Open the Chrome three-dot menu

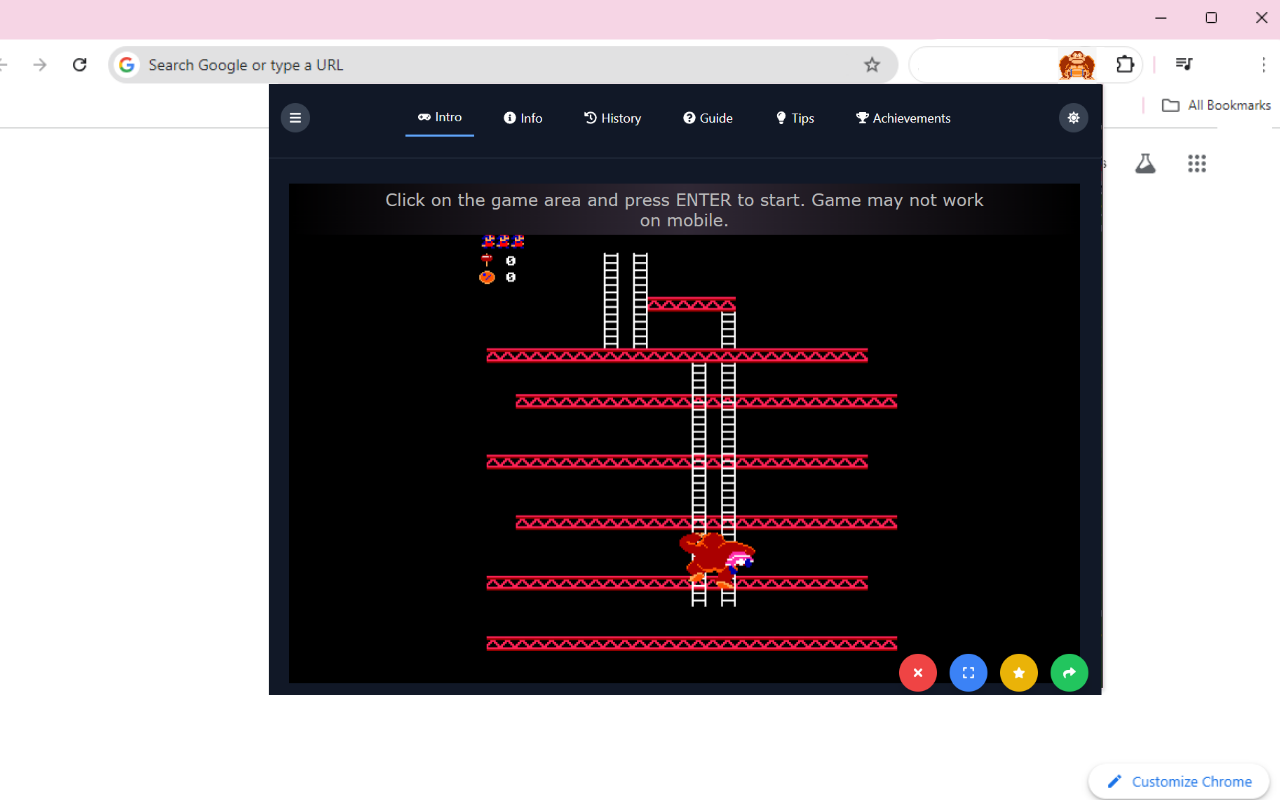tap(1264, 64)
